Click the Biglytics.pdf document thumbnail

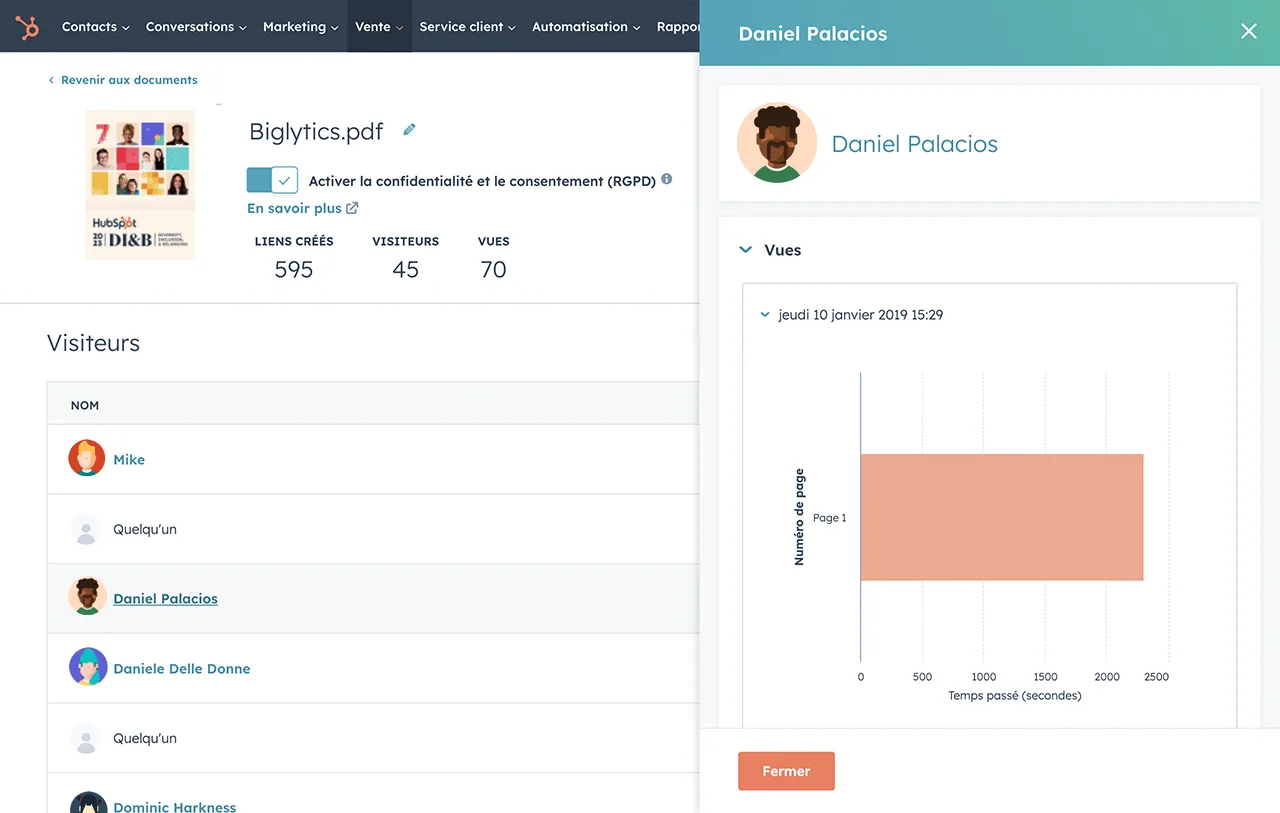pos(140,185)
